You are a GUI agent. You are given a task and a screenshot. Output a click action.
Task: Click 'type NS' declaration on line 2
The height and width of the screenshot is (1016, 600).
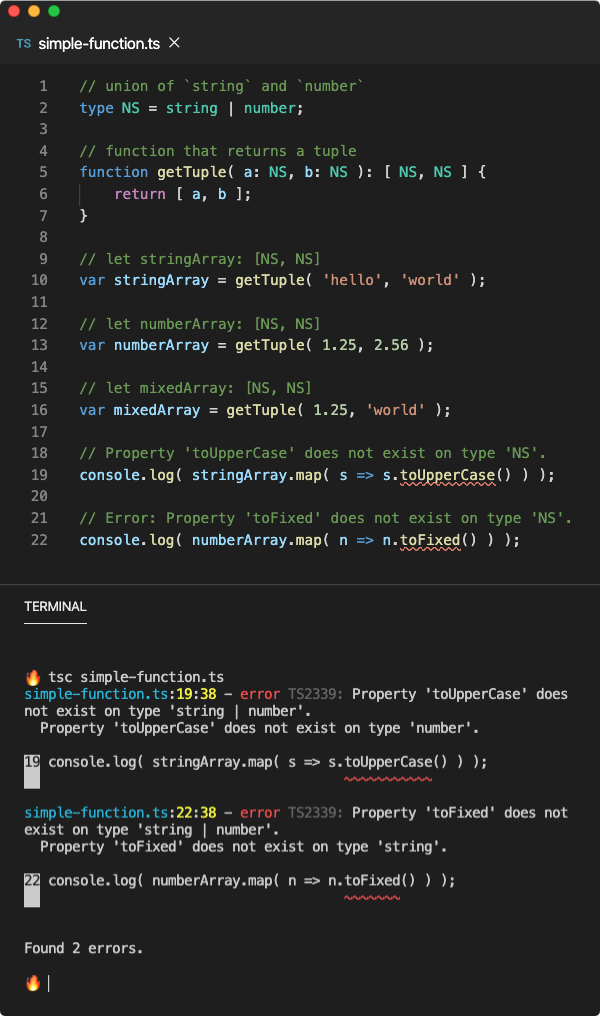point(110,108)
